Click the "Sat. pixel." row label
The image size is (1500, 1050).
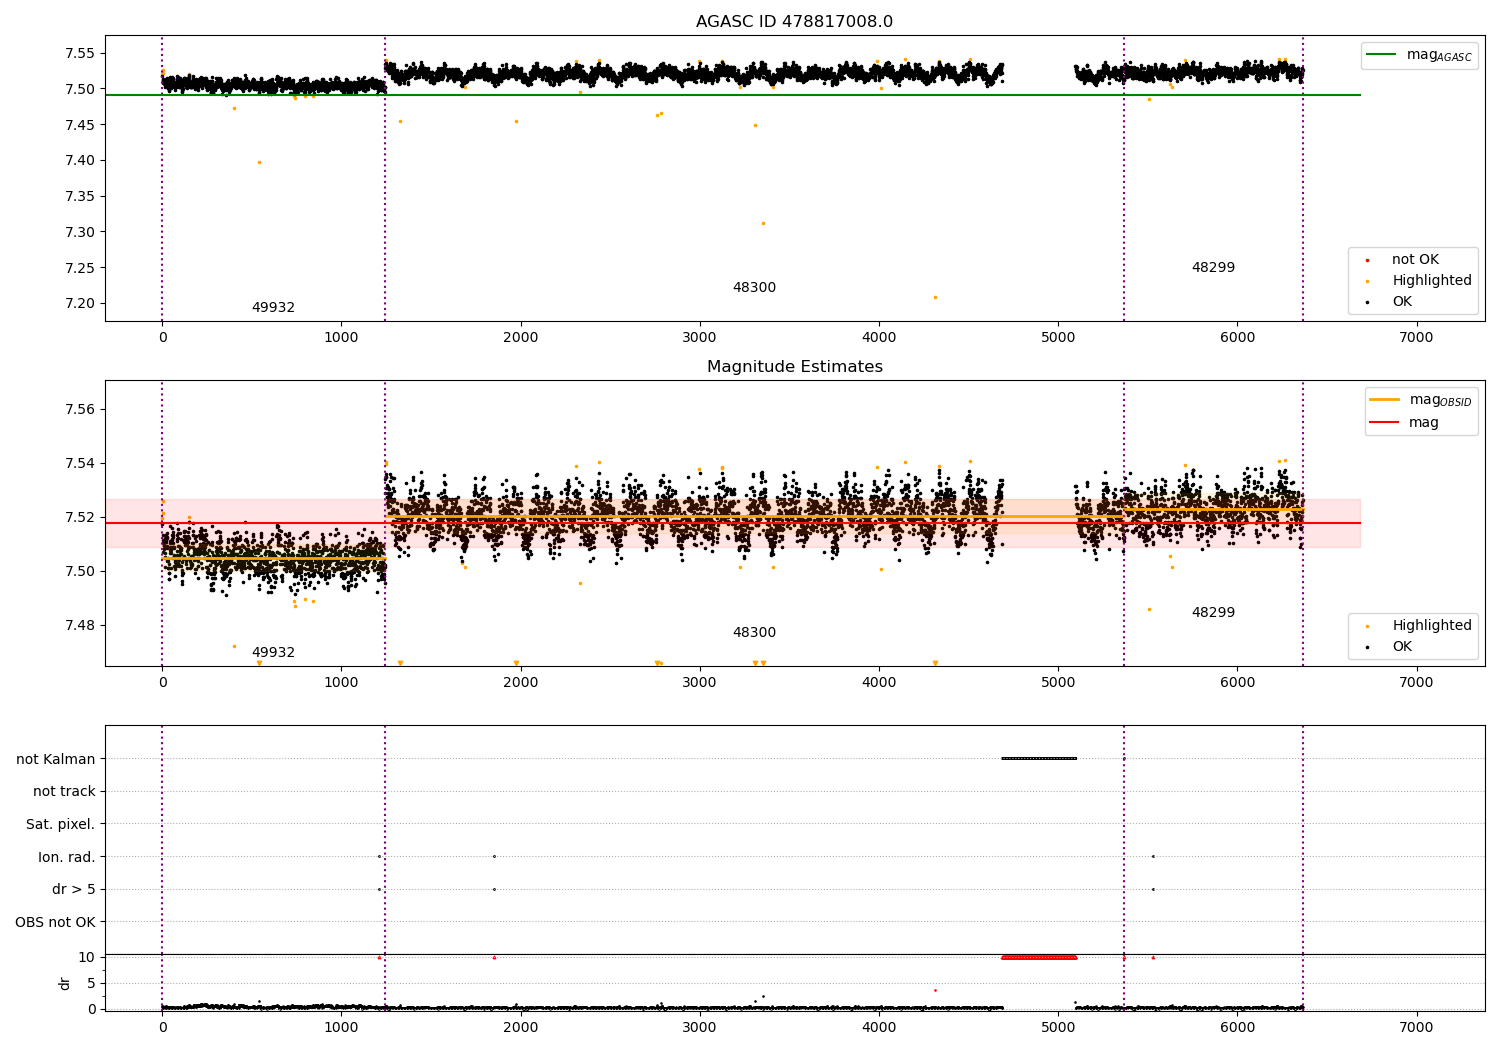(x=61, y=824)
